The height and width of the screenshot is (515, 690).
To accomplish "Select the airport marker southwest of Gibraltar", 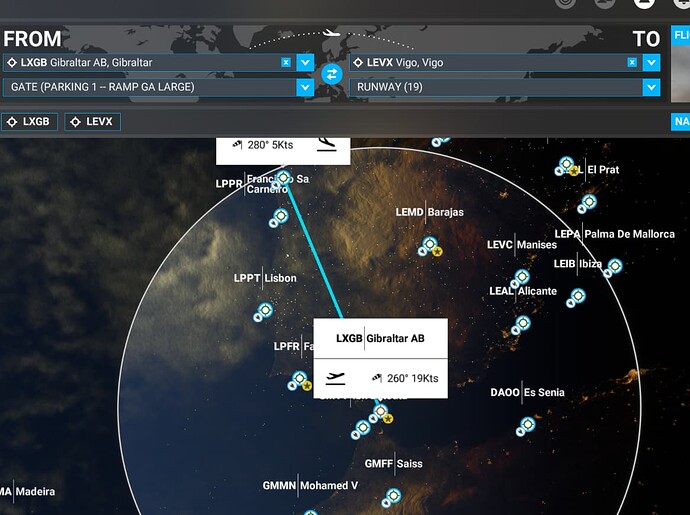I will 363,427.
